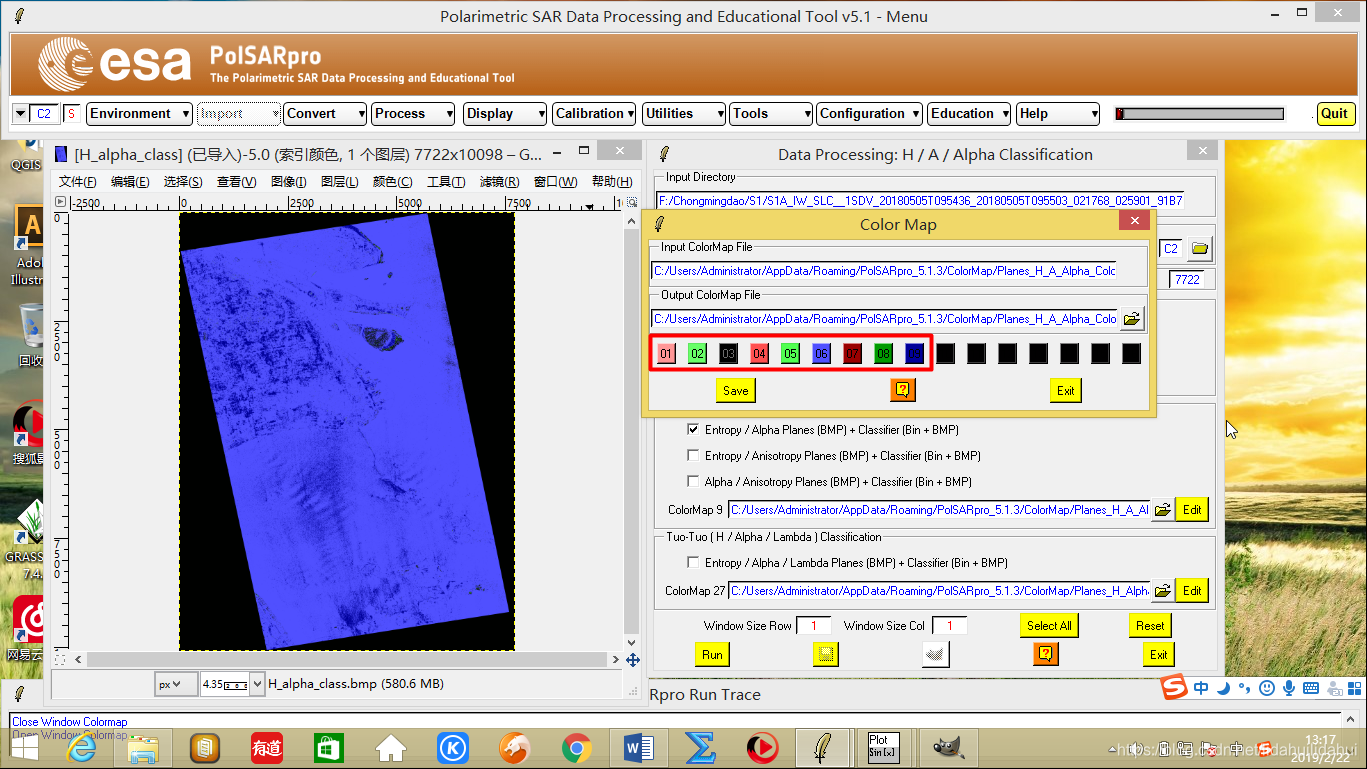Open help icon in Color Map dialog

click(x=903, y=390)
